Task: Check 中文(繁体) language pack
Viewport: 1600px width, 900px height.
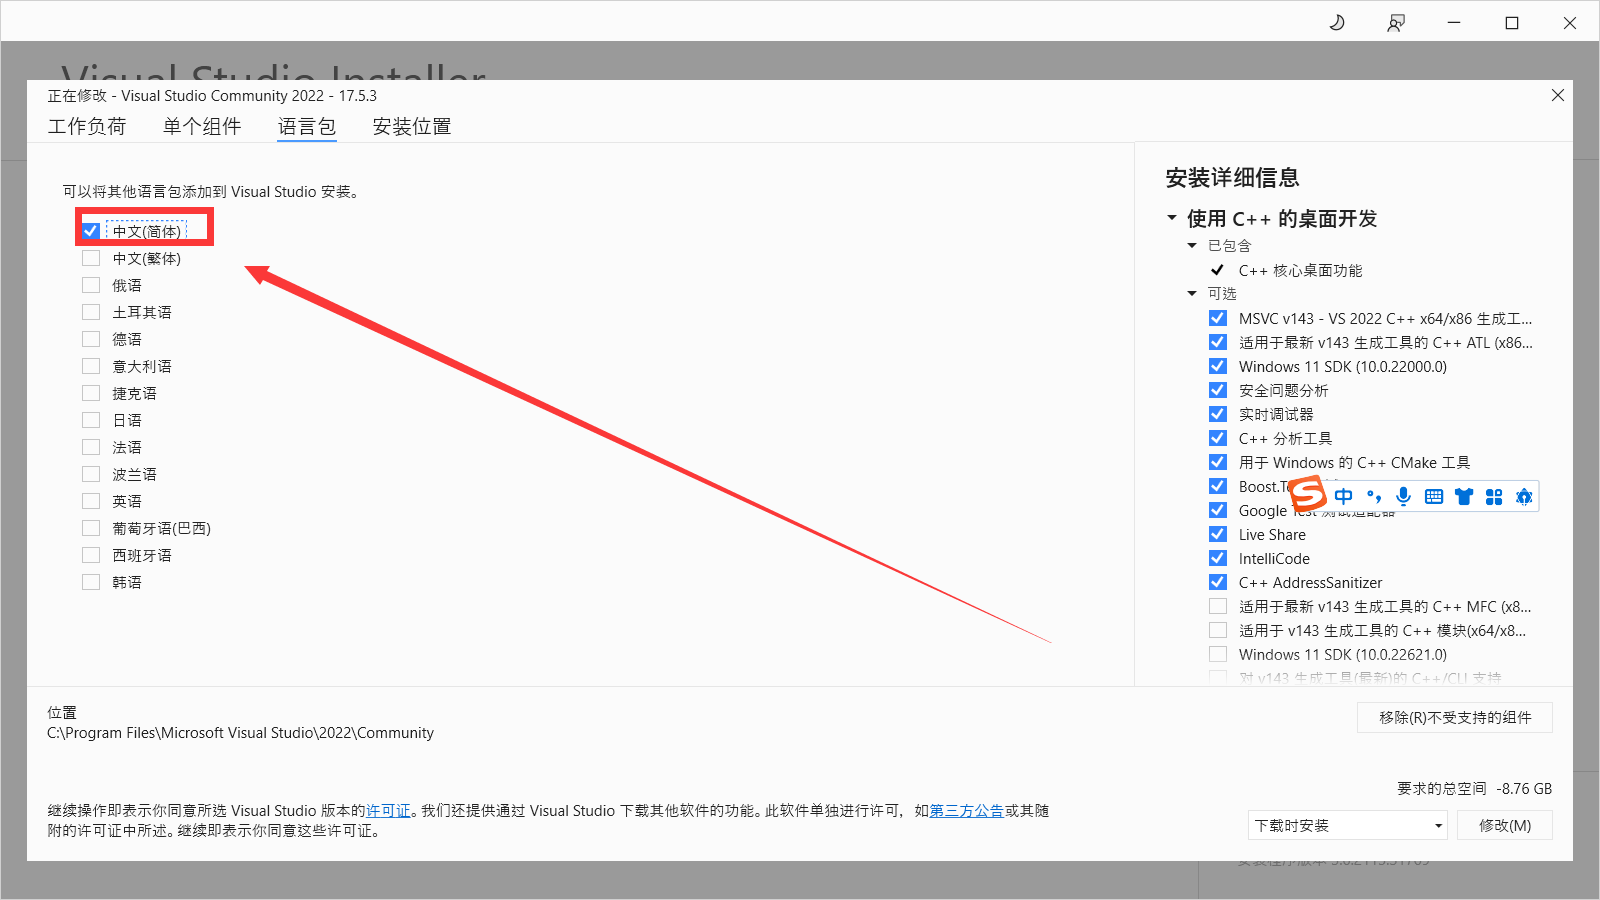Action: click(x=91, y=258)
